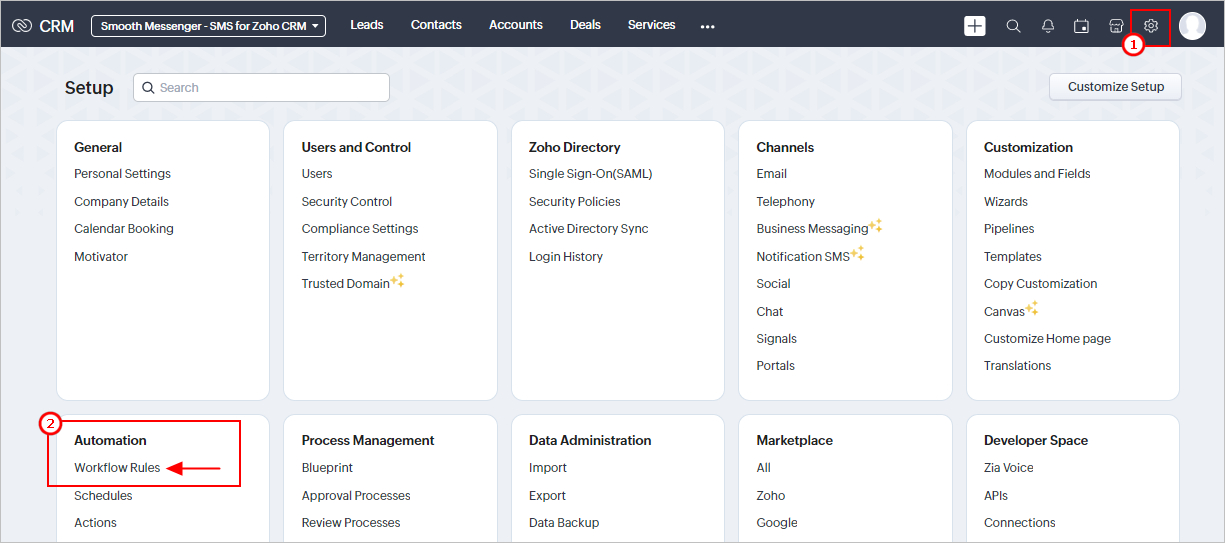Open Security Control
The image size is (1225, 543).
pyautogui.click(x=347, y=202)
